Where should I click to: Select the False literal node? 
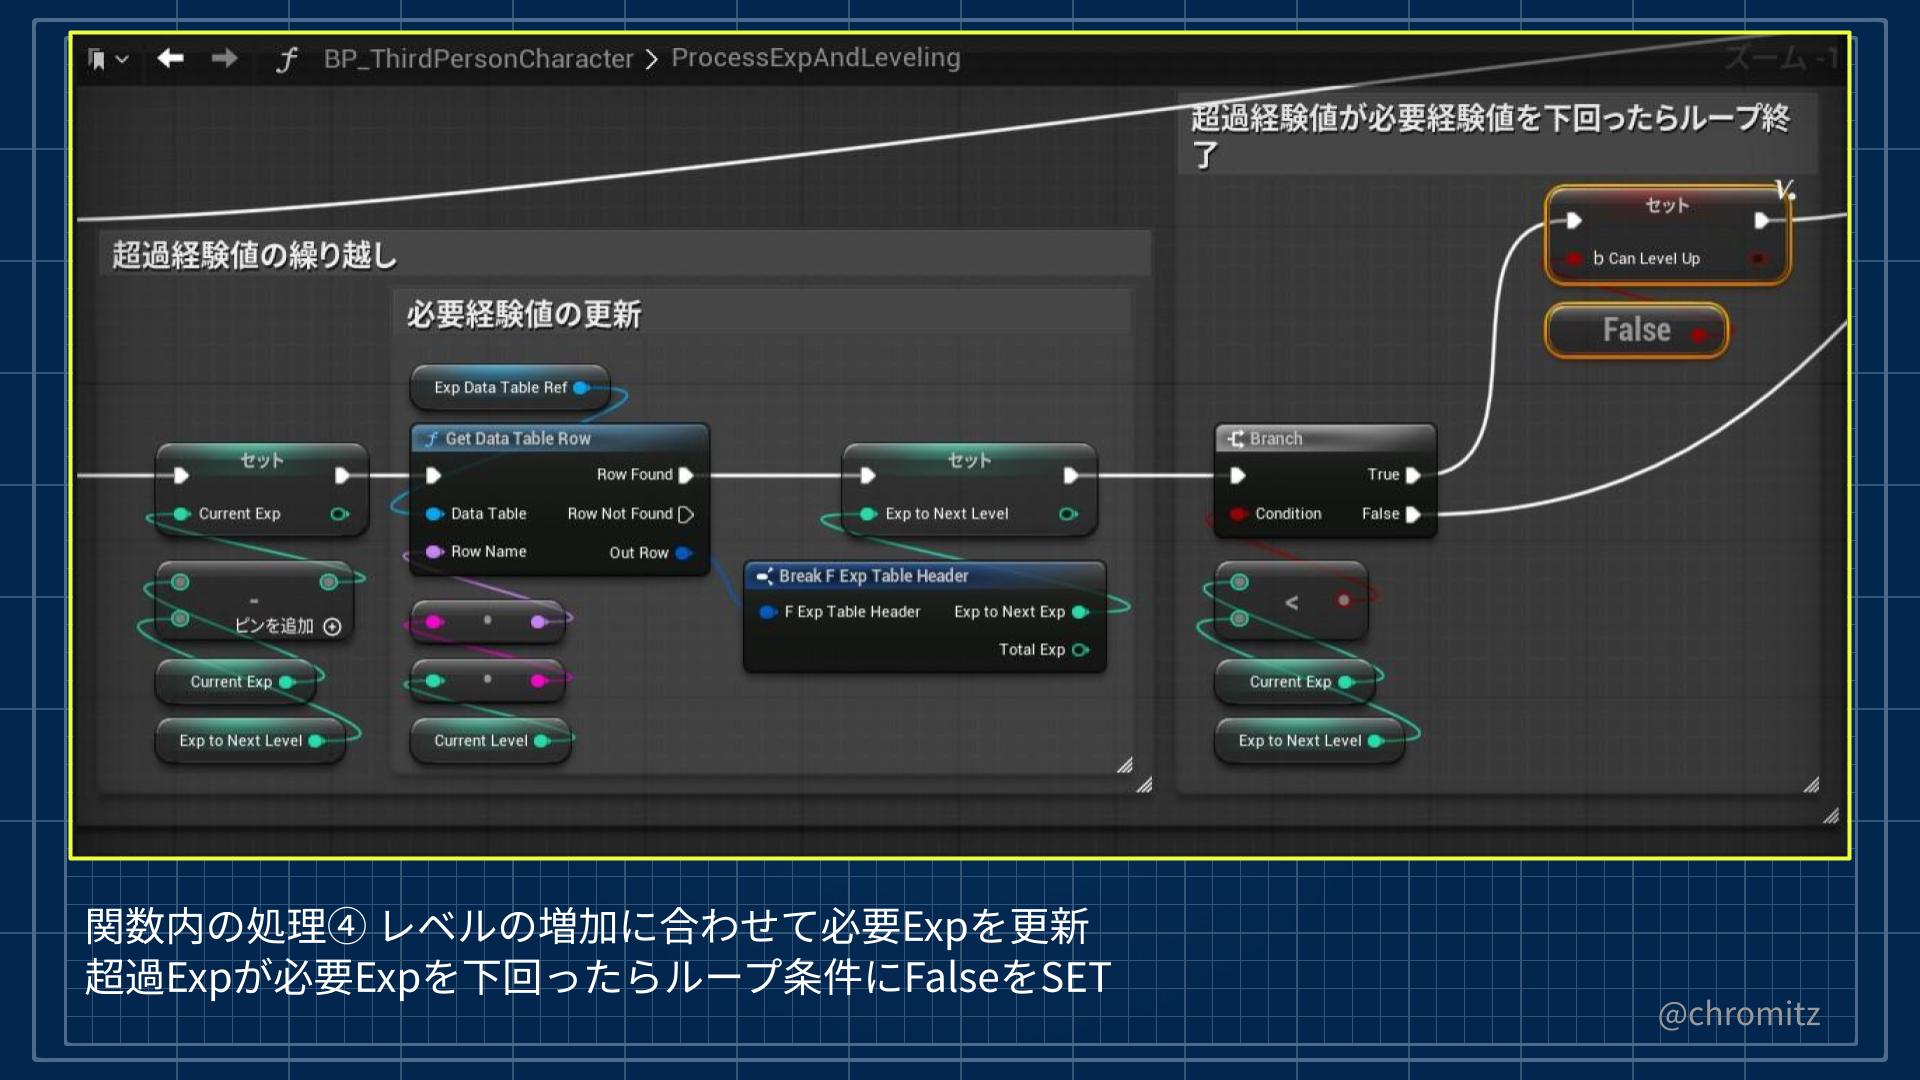(1636, 331)
